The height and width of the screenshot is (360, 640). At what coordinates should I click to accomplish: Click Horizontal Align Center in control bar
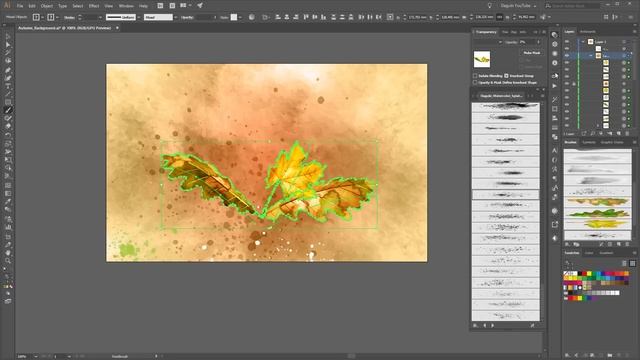coord(287,17)
